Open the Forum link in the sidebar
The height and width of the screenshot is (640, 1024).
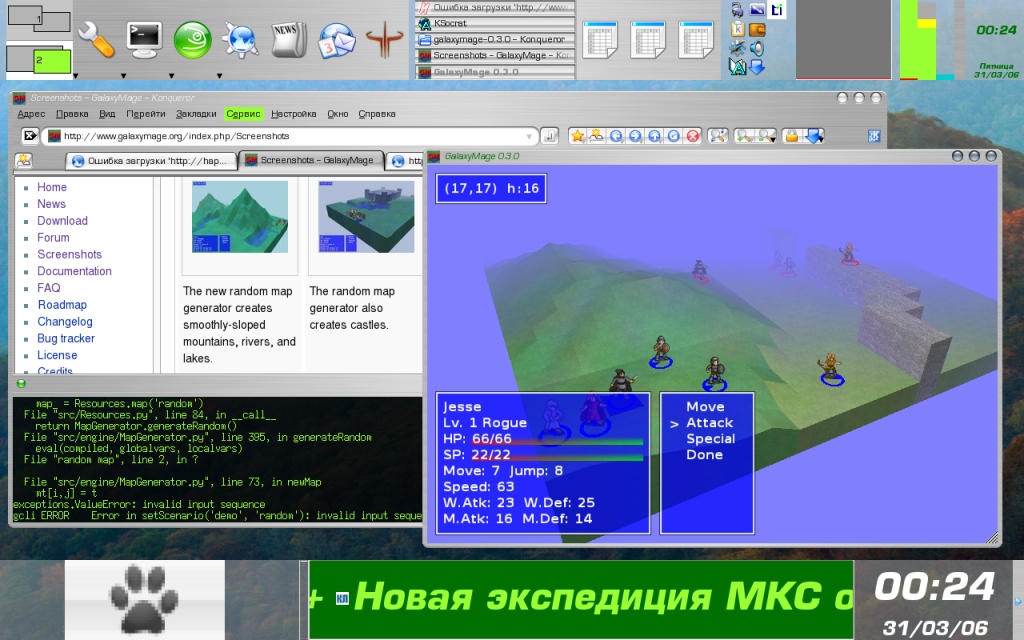[53, 238]
